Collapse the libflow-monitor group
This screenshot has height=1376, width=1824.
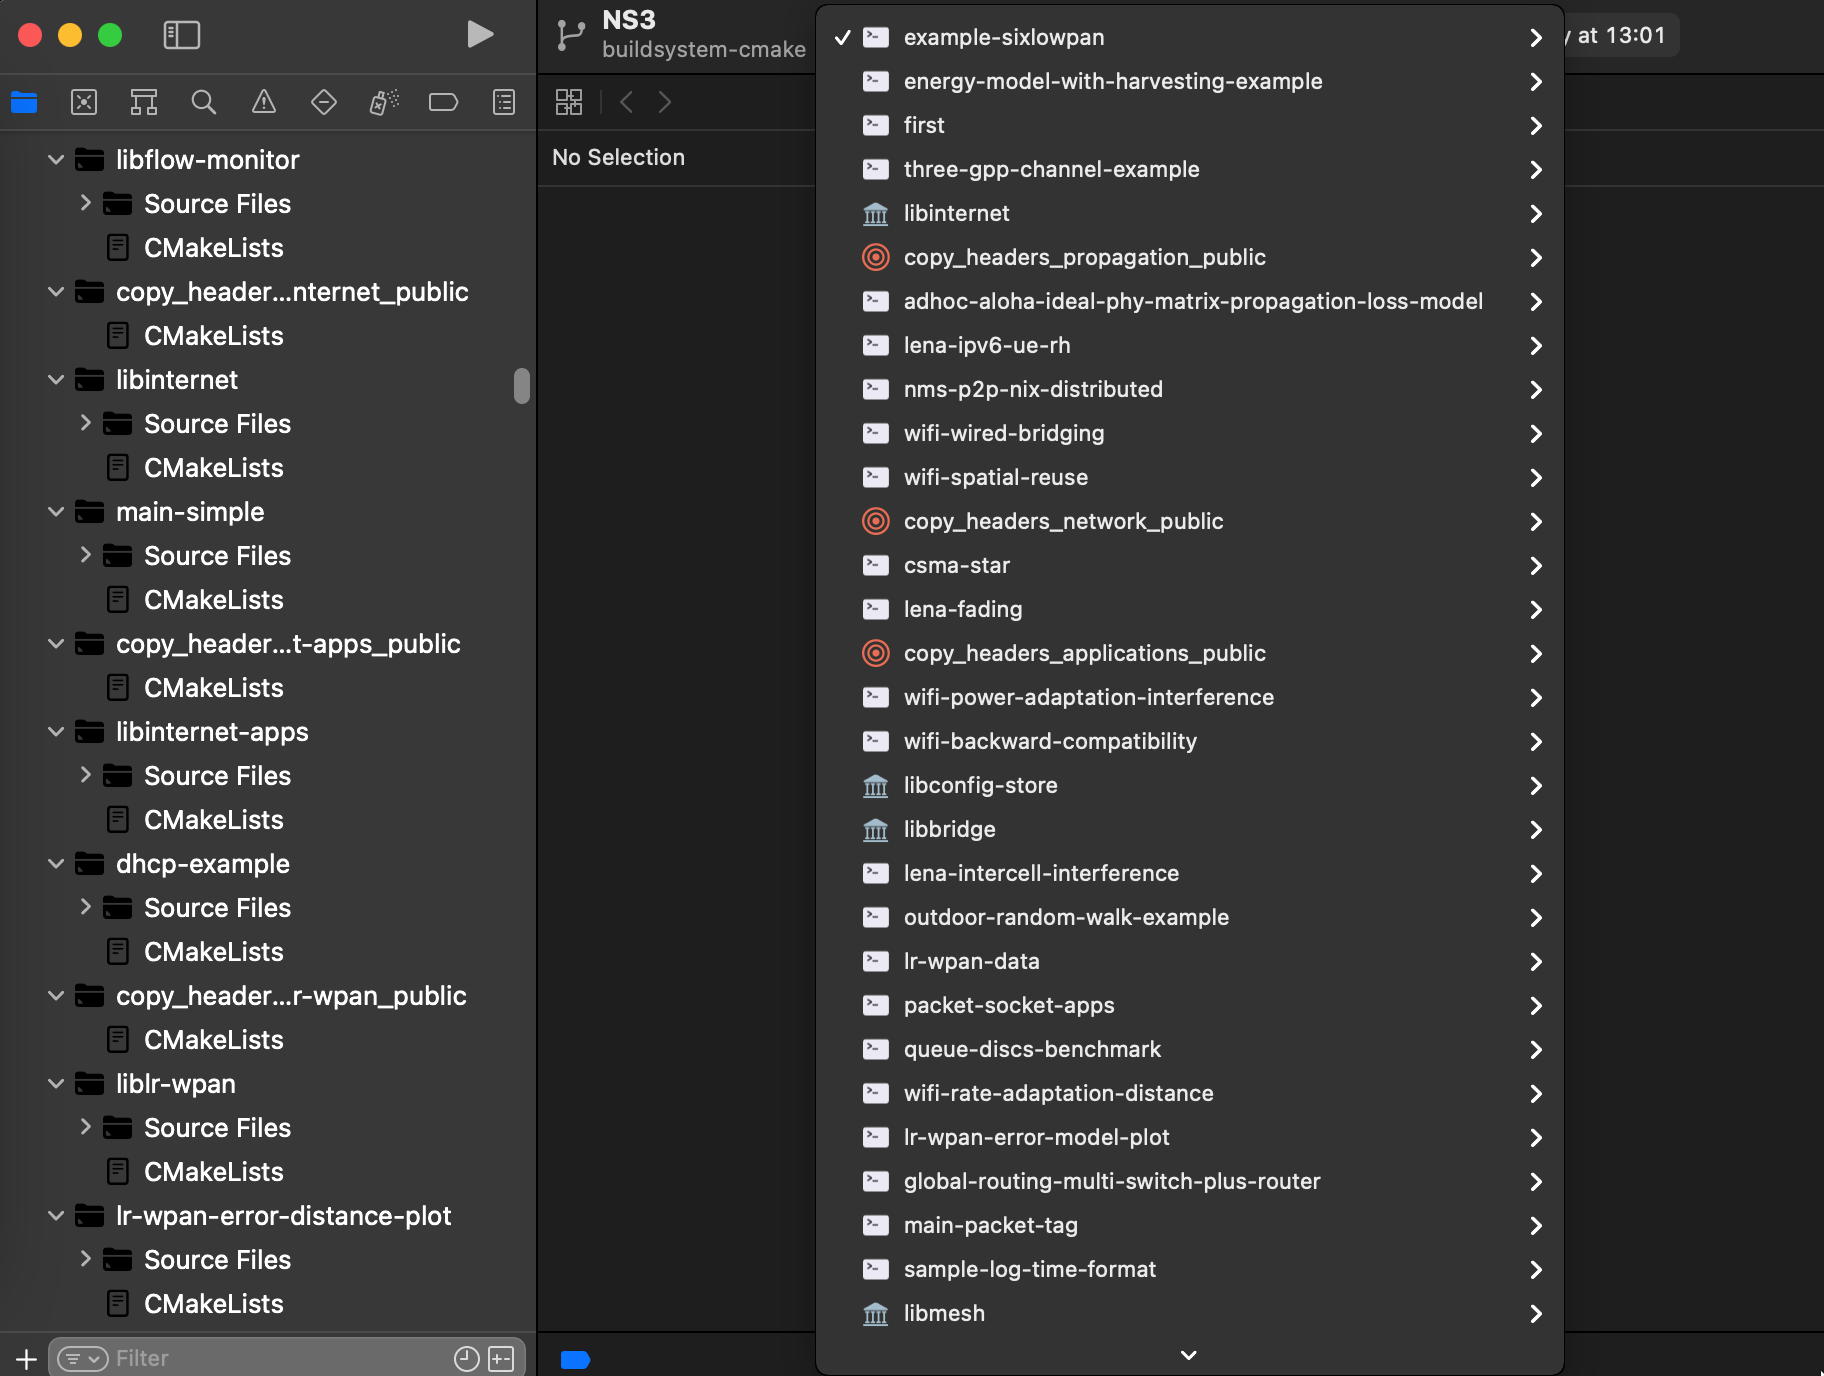tap(56, 160)
